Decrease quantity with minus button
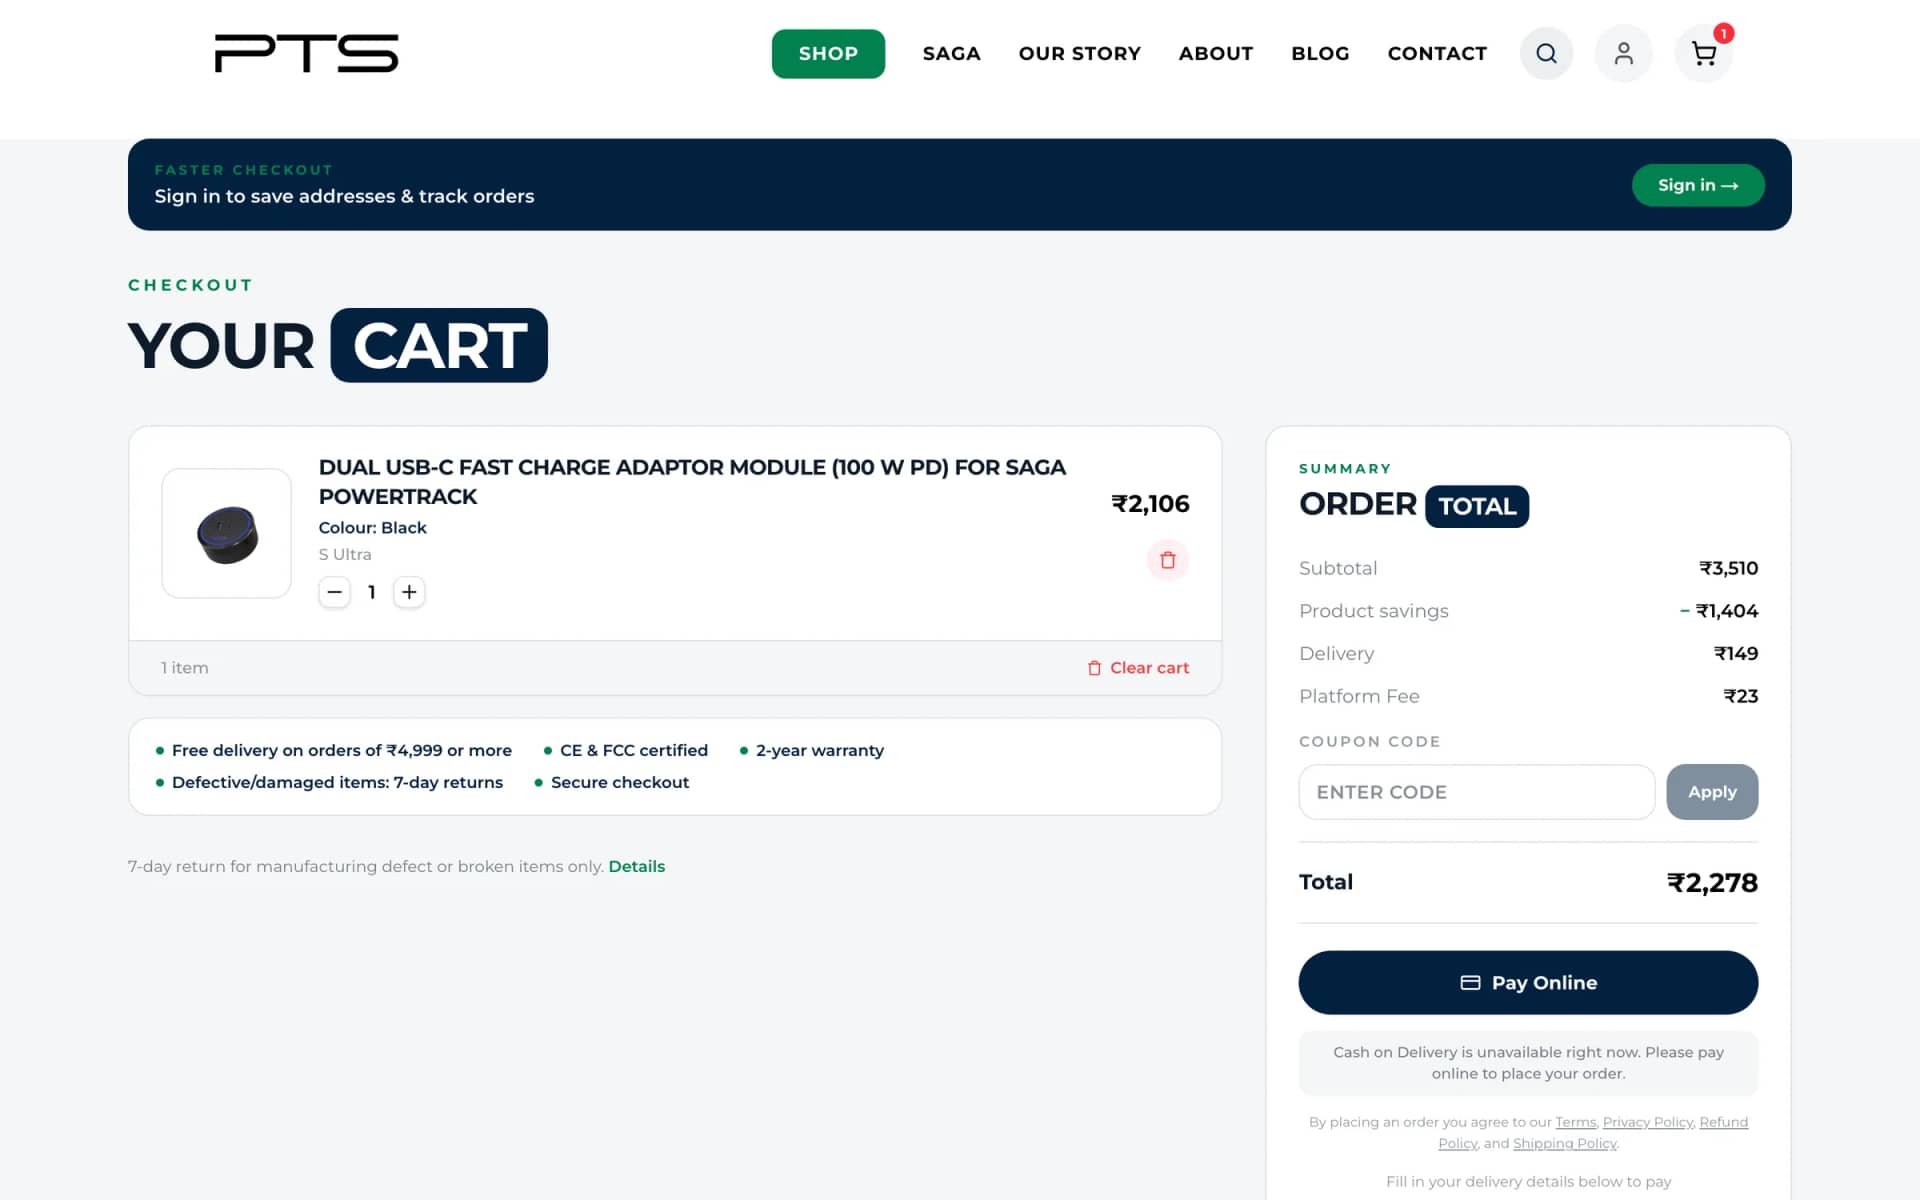Viewport: 1920px width, 1200px height. (335, 592)
